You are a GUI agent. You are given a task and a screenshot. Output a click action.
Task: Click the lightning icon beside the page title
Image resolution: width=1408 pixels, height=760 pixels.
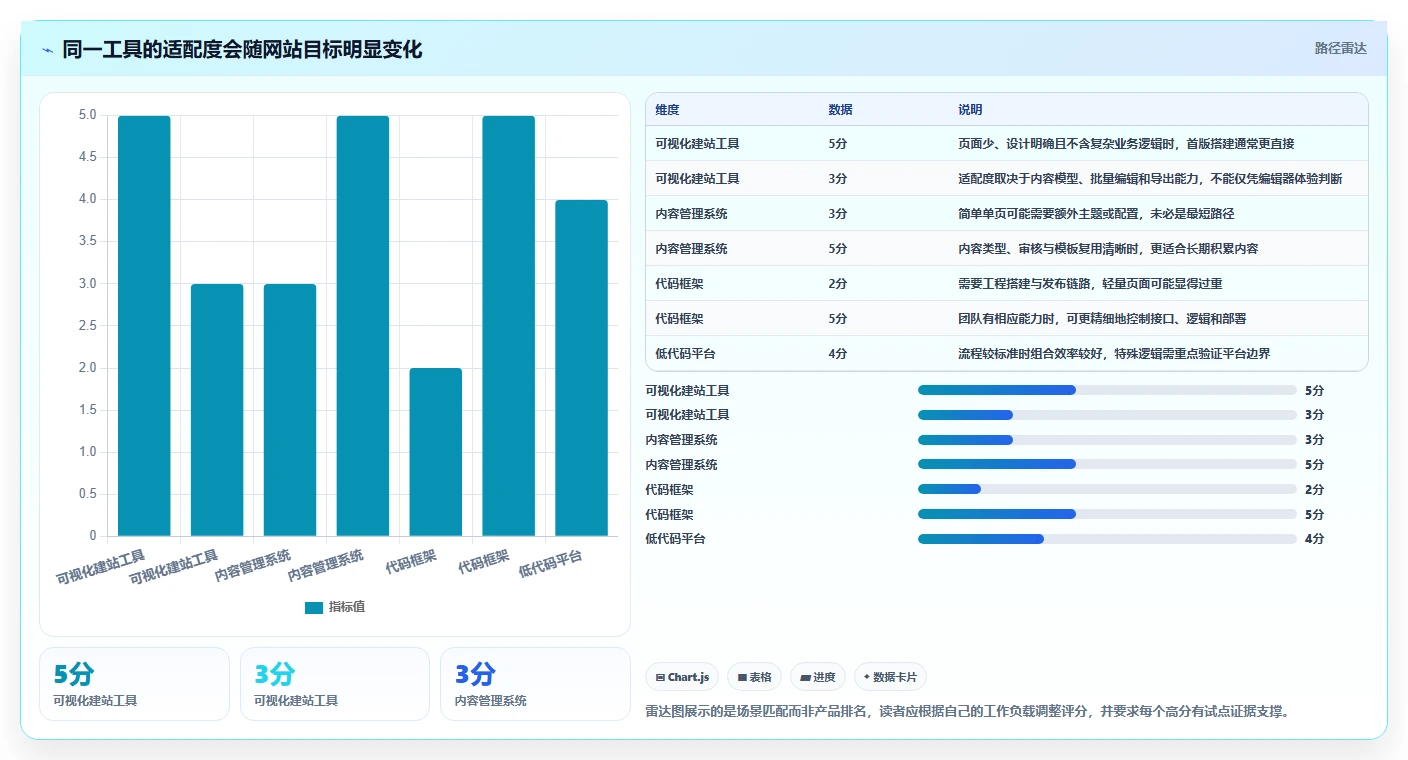coord(47,50)
